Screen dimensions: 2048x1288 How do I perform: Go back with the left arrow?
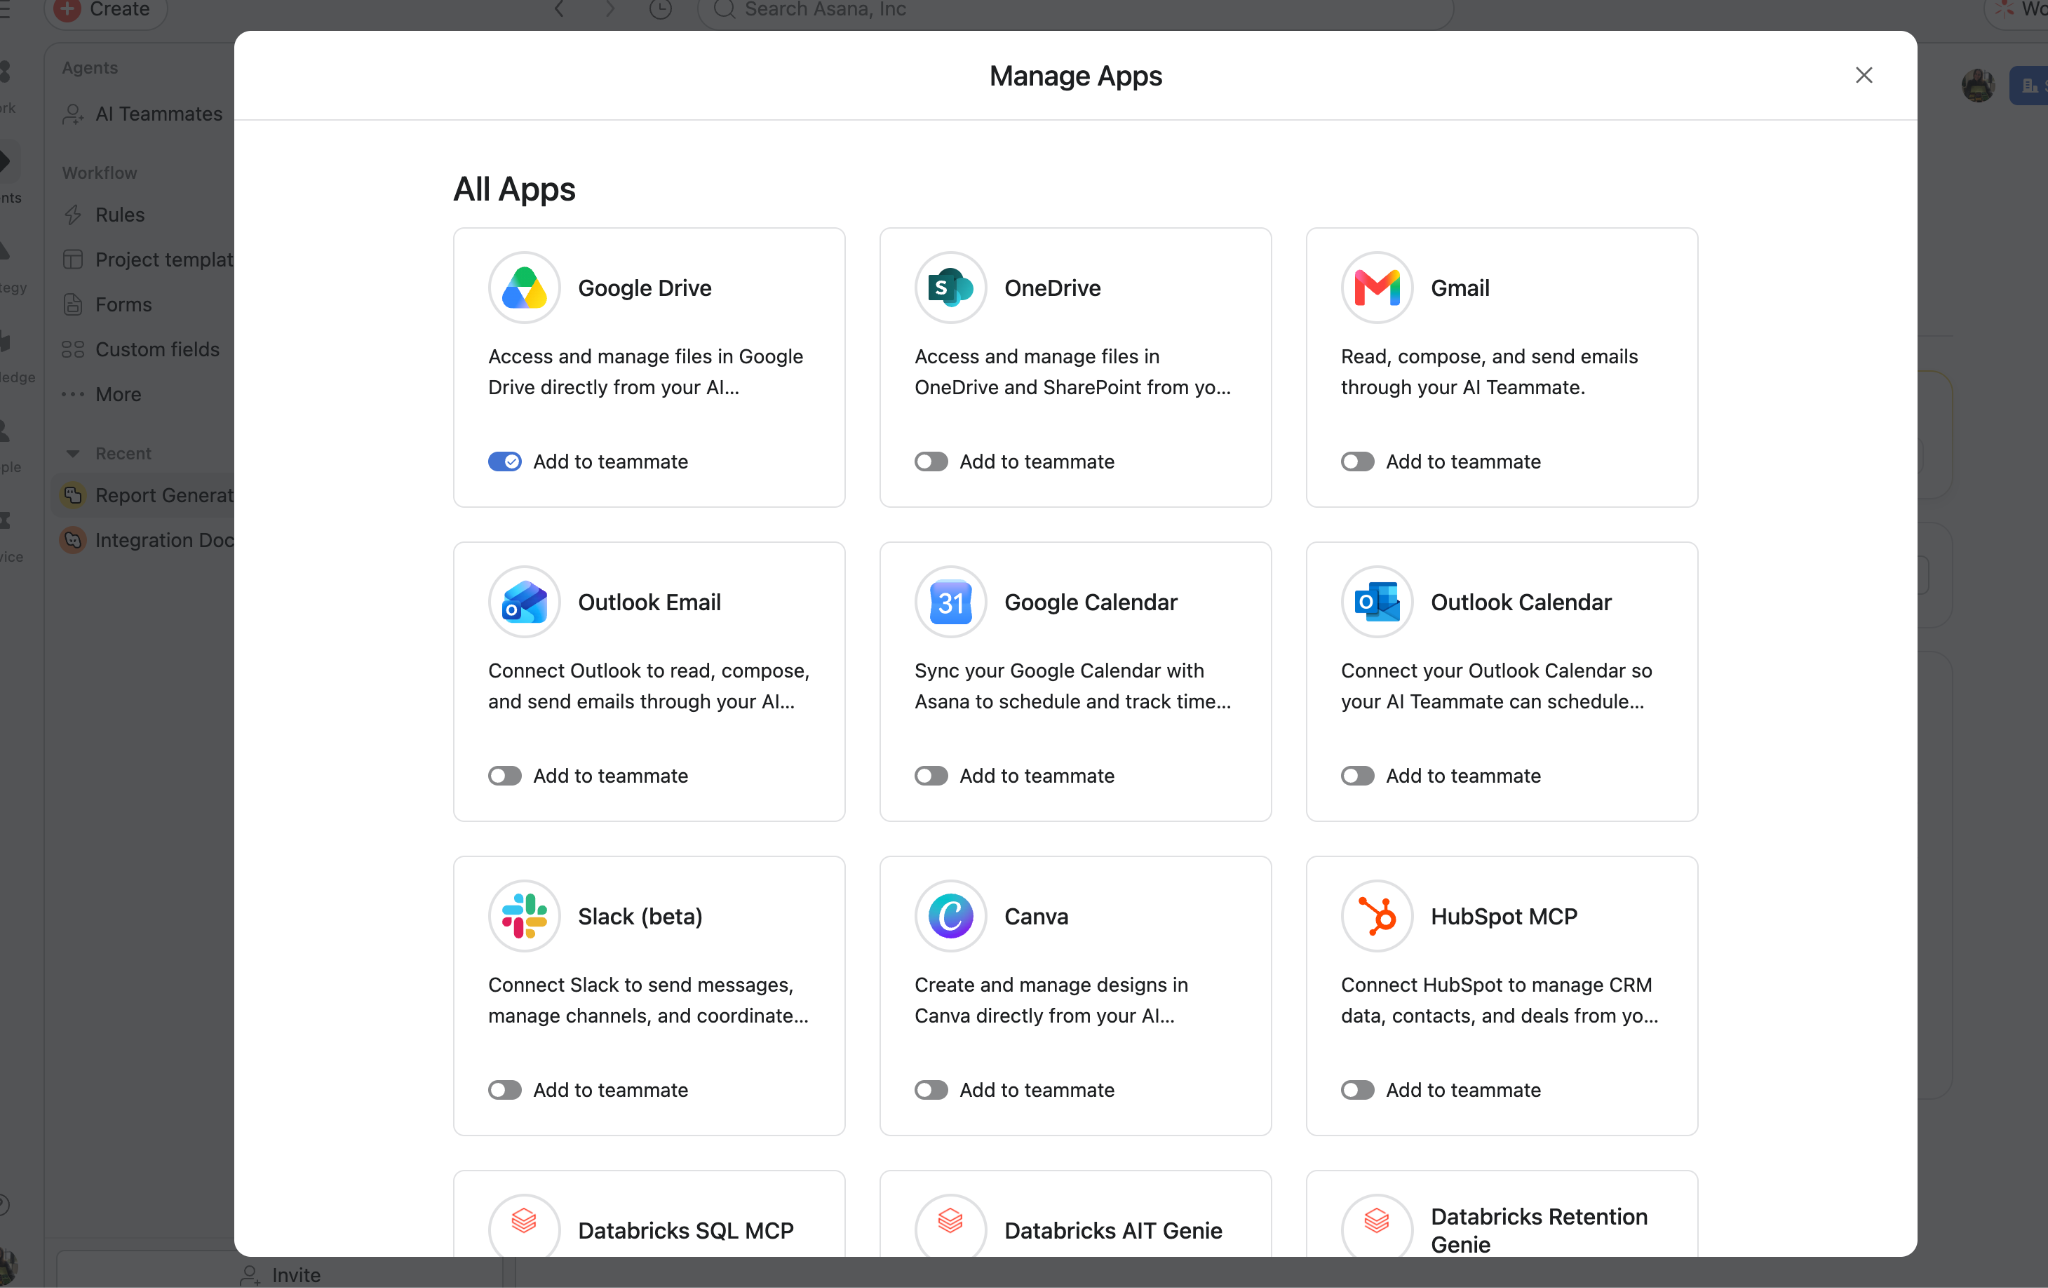pyautogui.click(x=560, y=10)
